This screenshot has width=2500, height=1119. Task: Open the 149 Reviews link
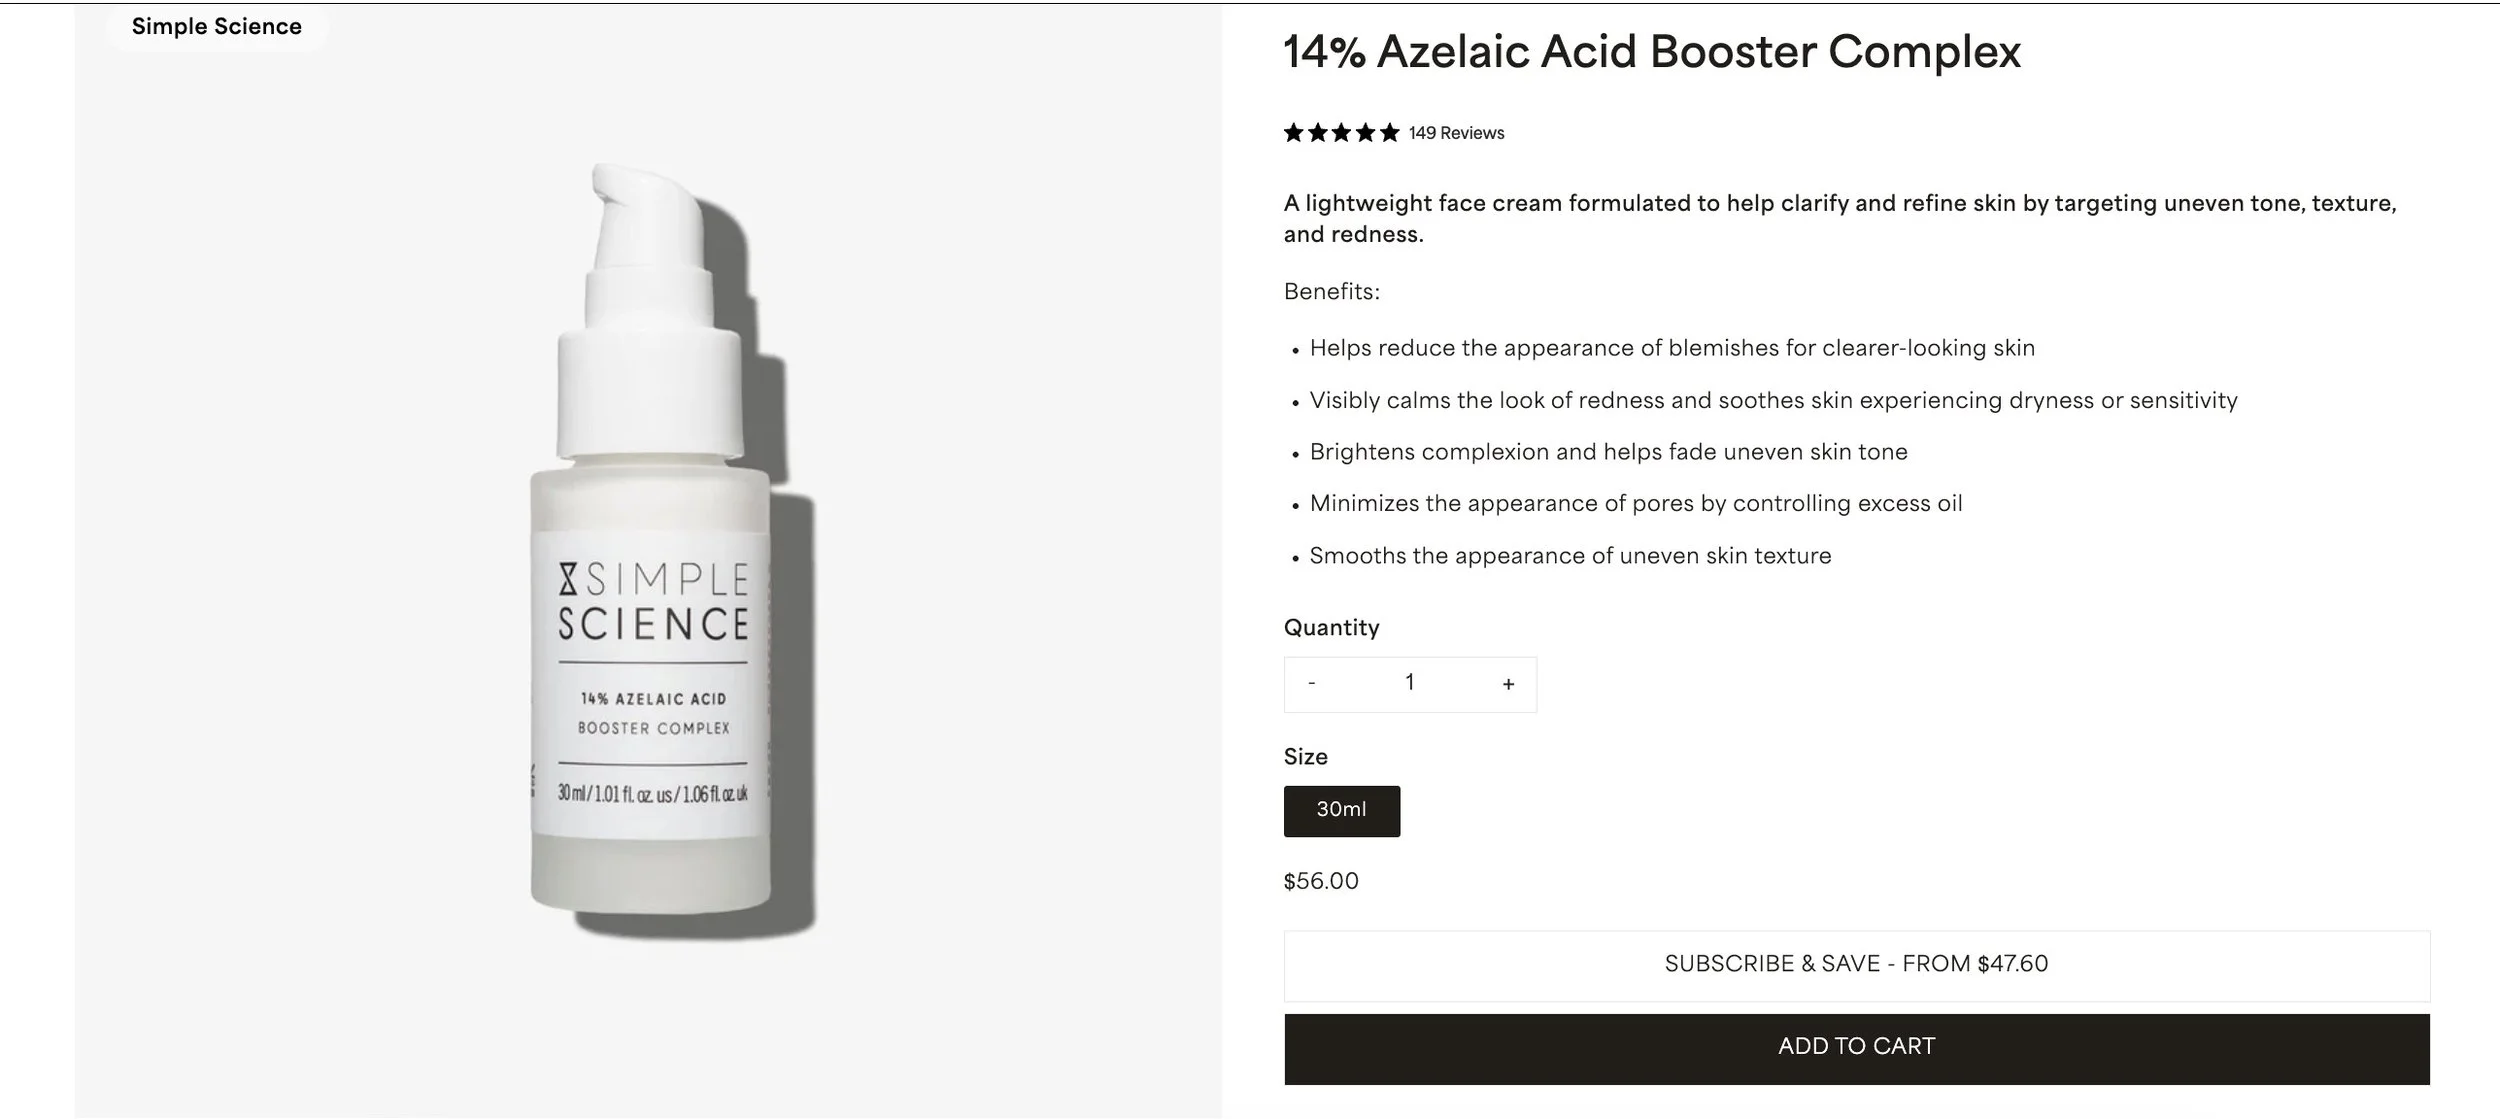click(1456, 133)
